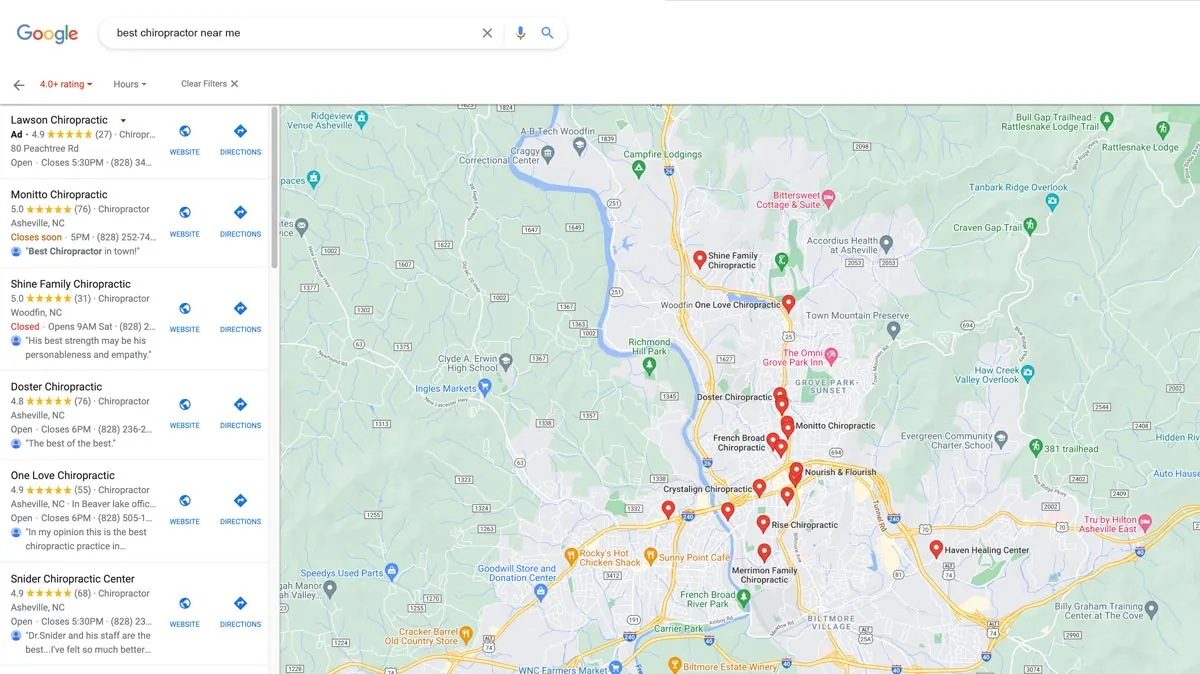1200x674 pixels.
Task: Click the Clyde A. Erwin High School marker
Action: pyautogui.click(x=506, y=361)
